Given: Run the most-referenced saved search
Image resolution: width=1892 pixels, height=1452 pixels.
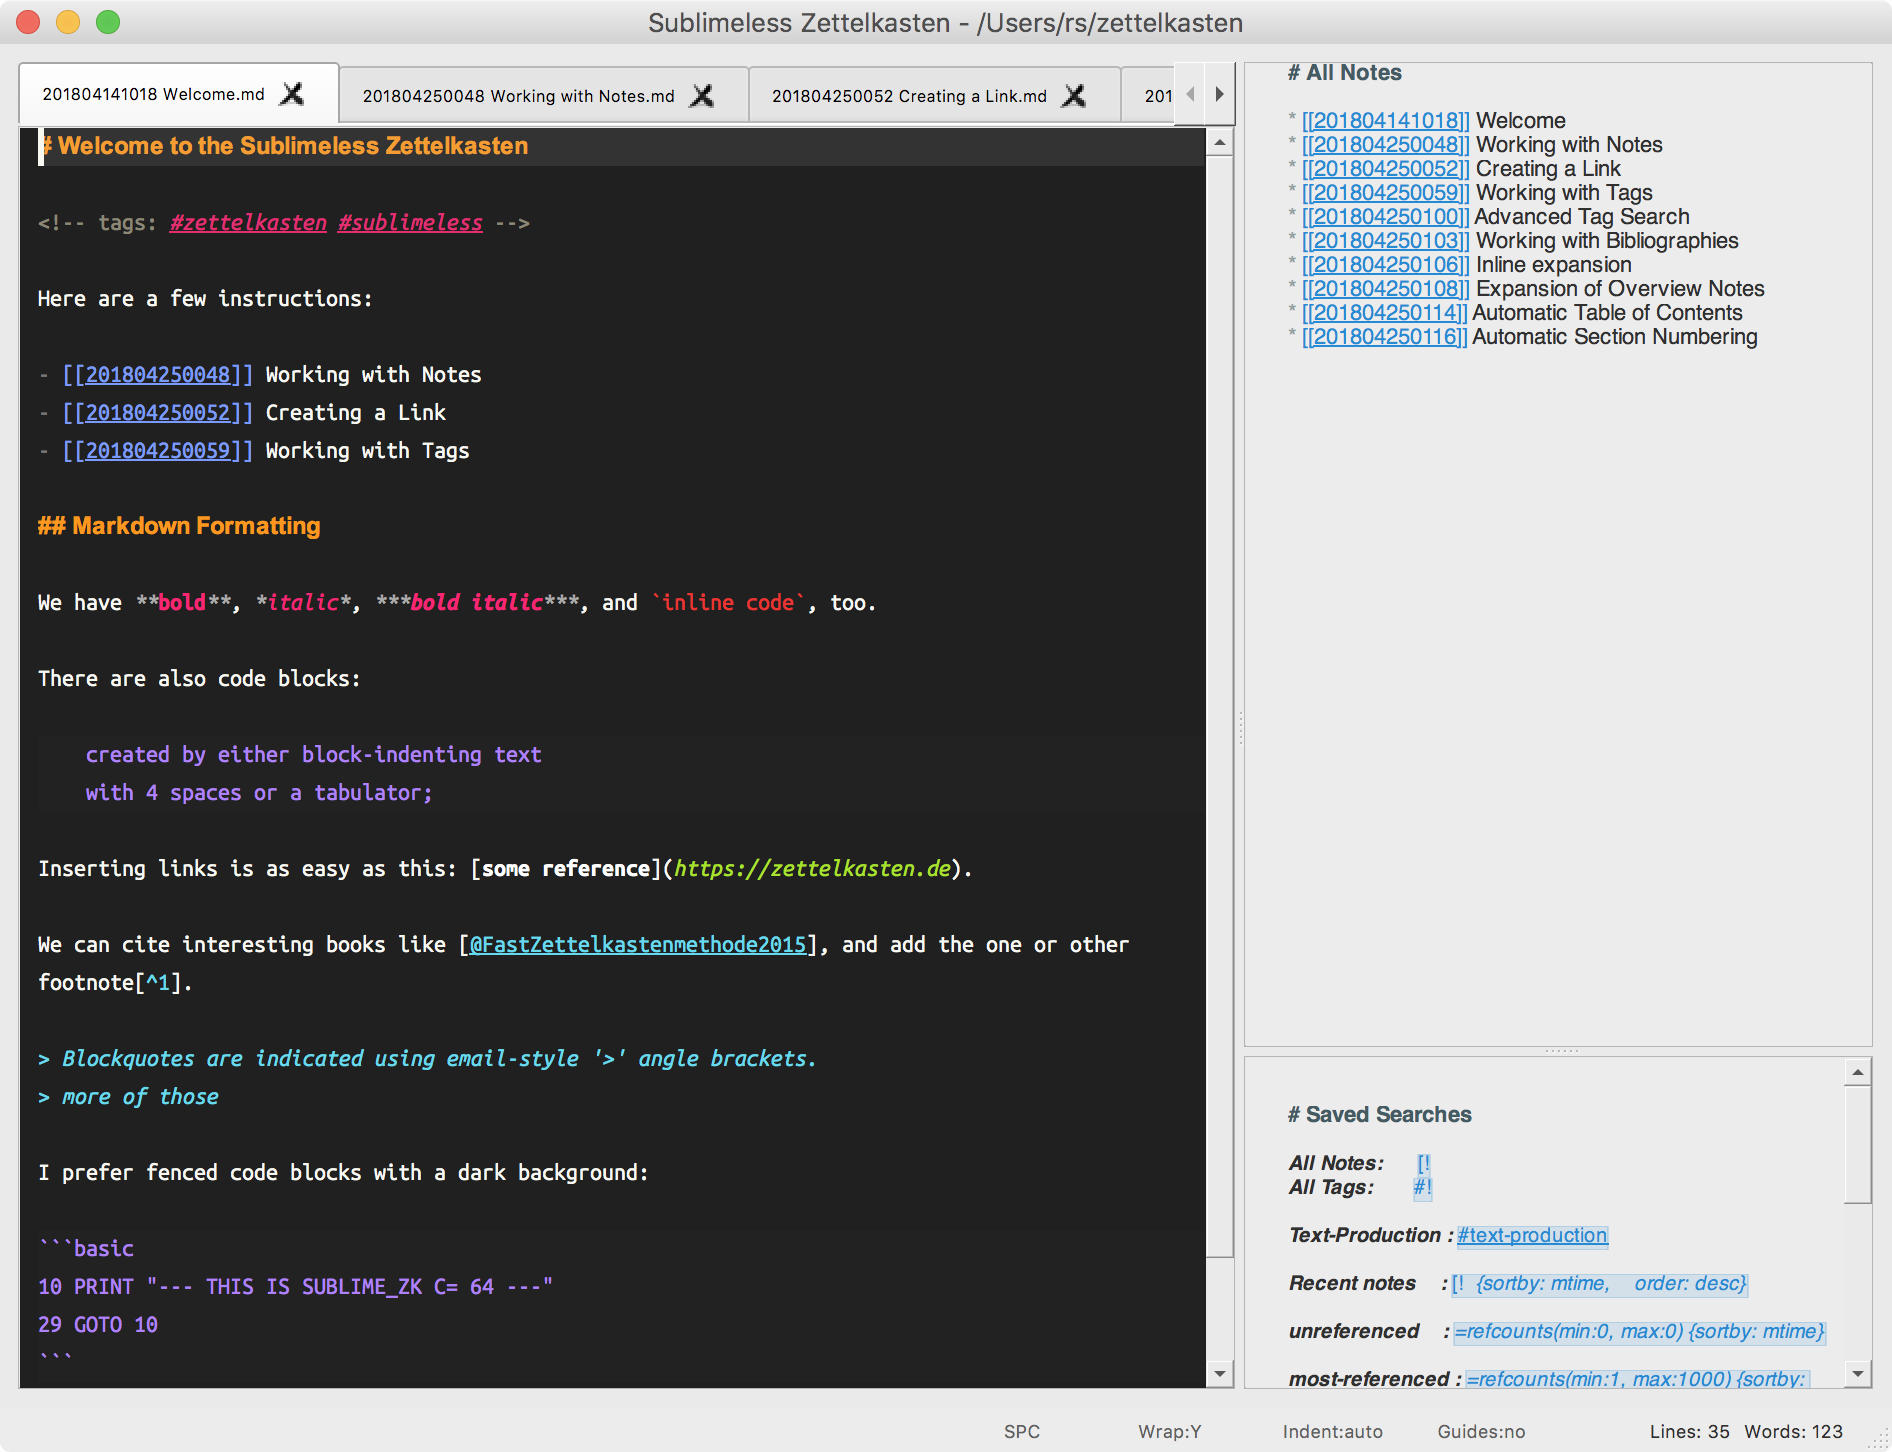Looking at the screenshot, I should click(1636, 1379).
